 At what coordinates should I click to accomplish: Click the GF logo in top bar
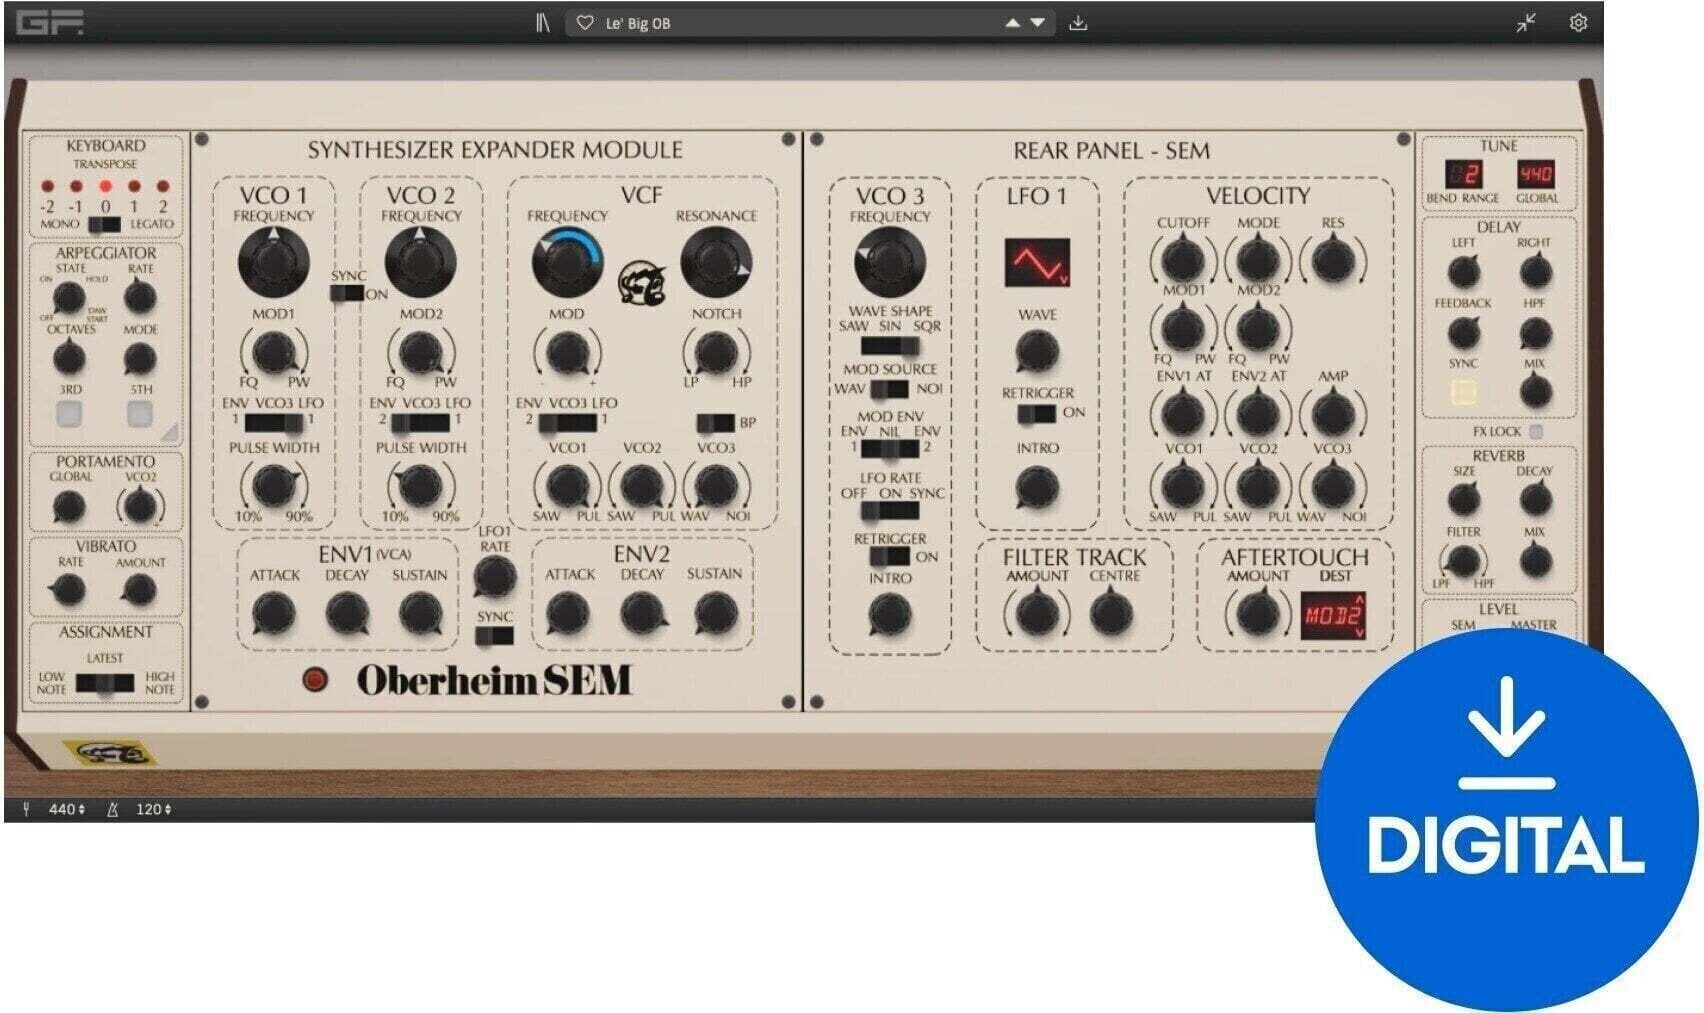coord(49,22)
